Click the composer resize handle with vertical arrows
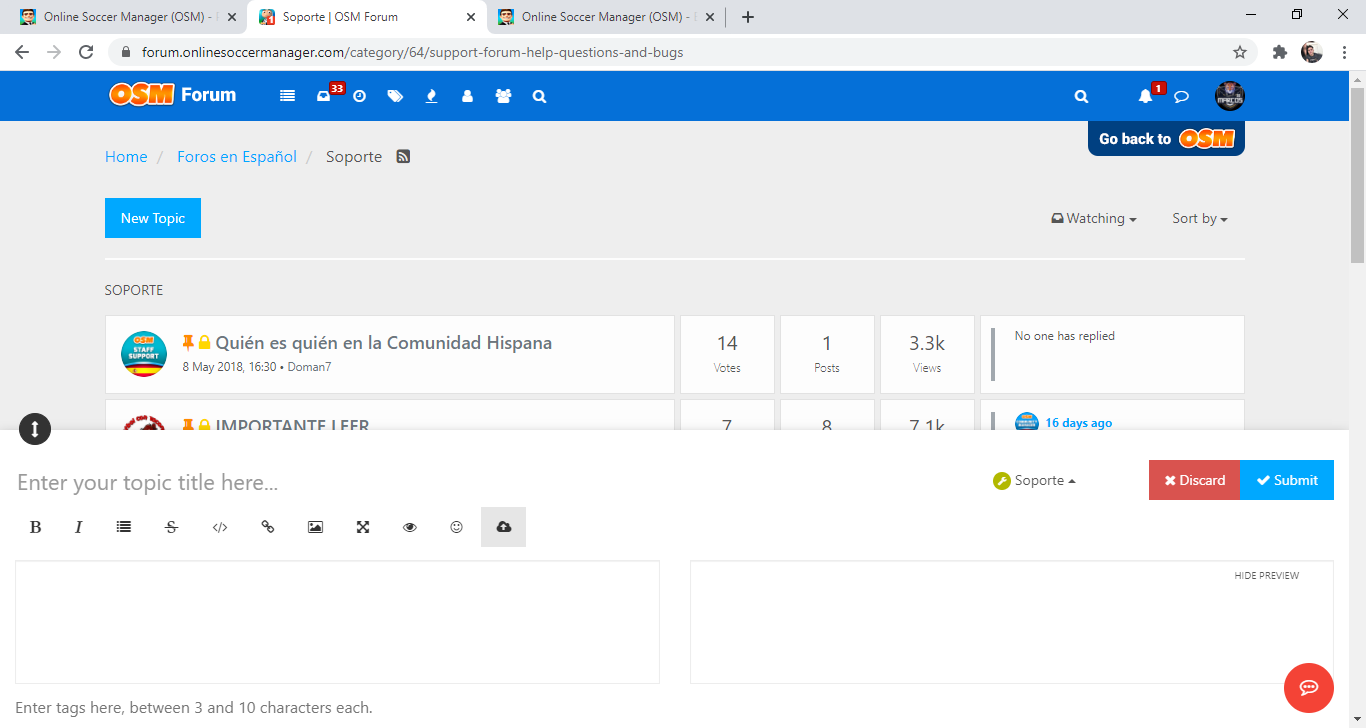The width and height of the screenshot is (1366, 728). tap(35, 429)
